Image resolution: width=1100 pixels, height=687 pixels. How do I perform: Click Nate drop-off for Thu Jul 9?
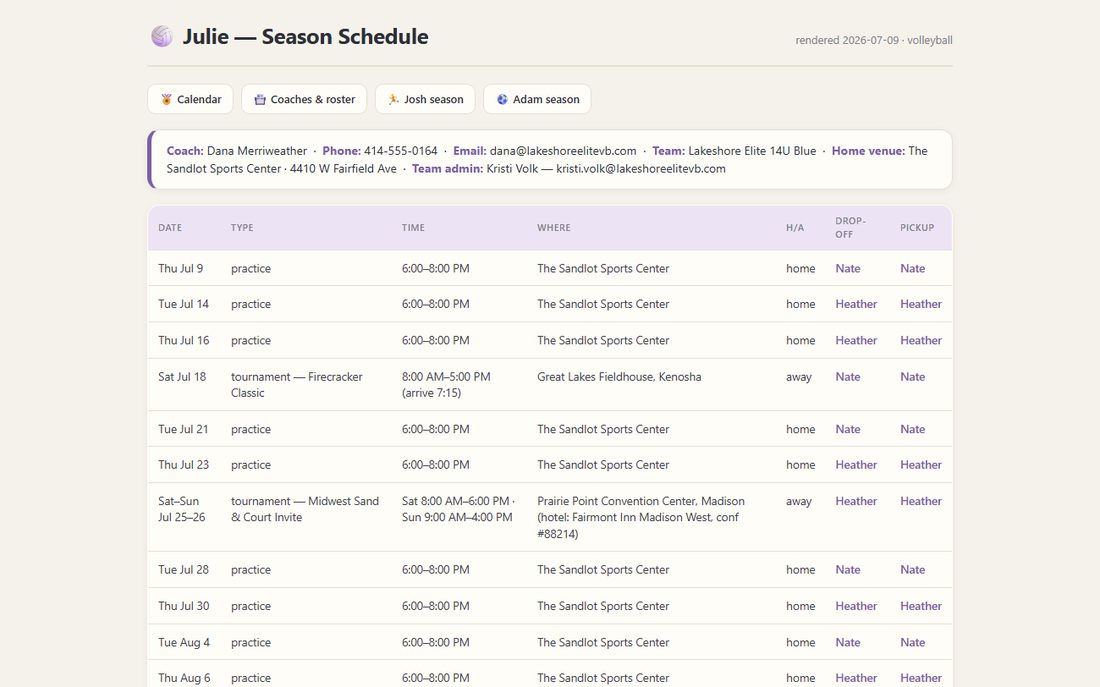coord(847,268)
